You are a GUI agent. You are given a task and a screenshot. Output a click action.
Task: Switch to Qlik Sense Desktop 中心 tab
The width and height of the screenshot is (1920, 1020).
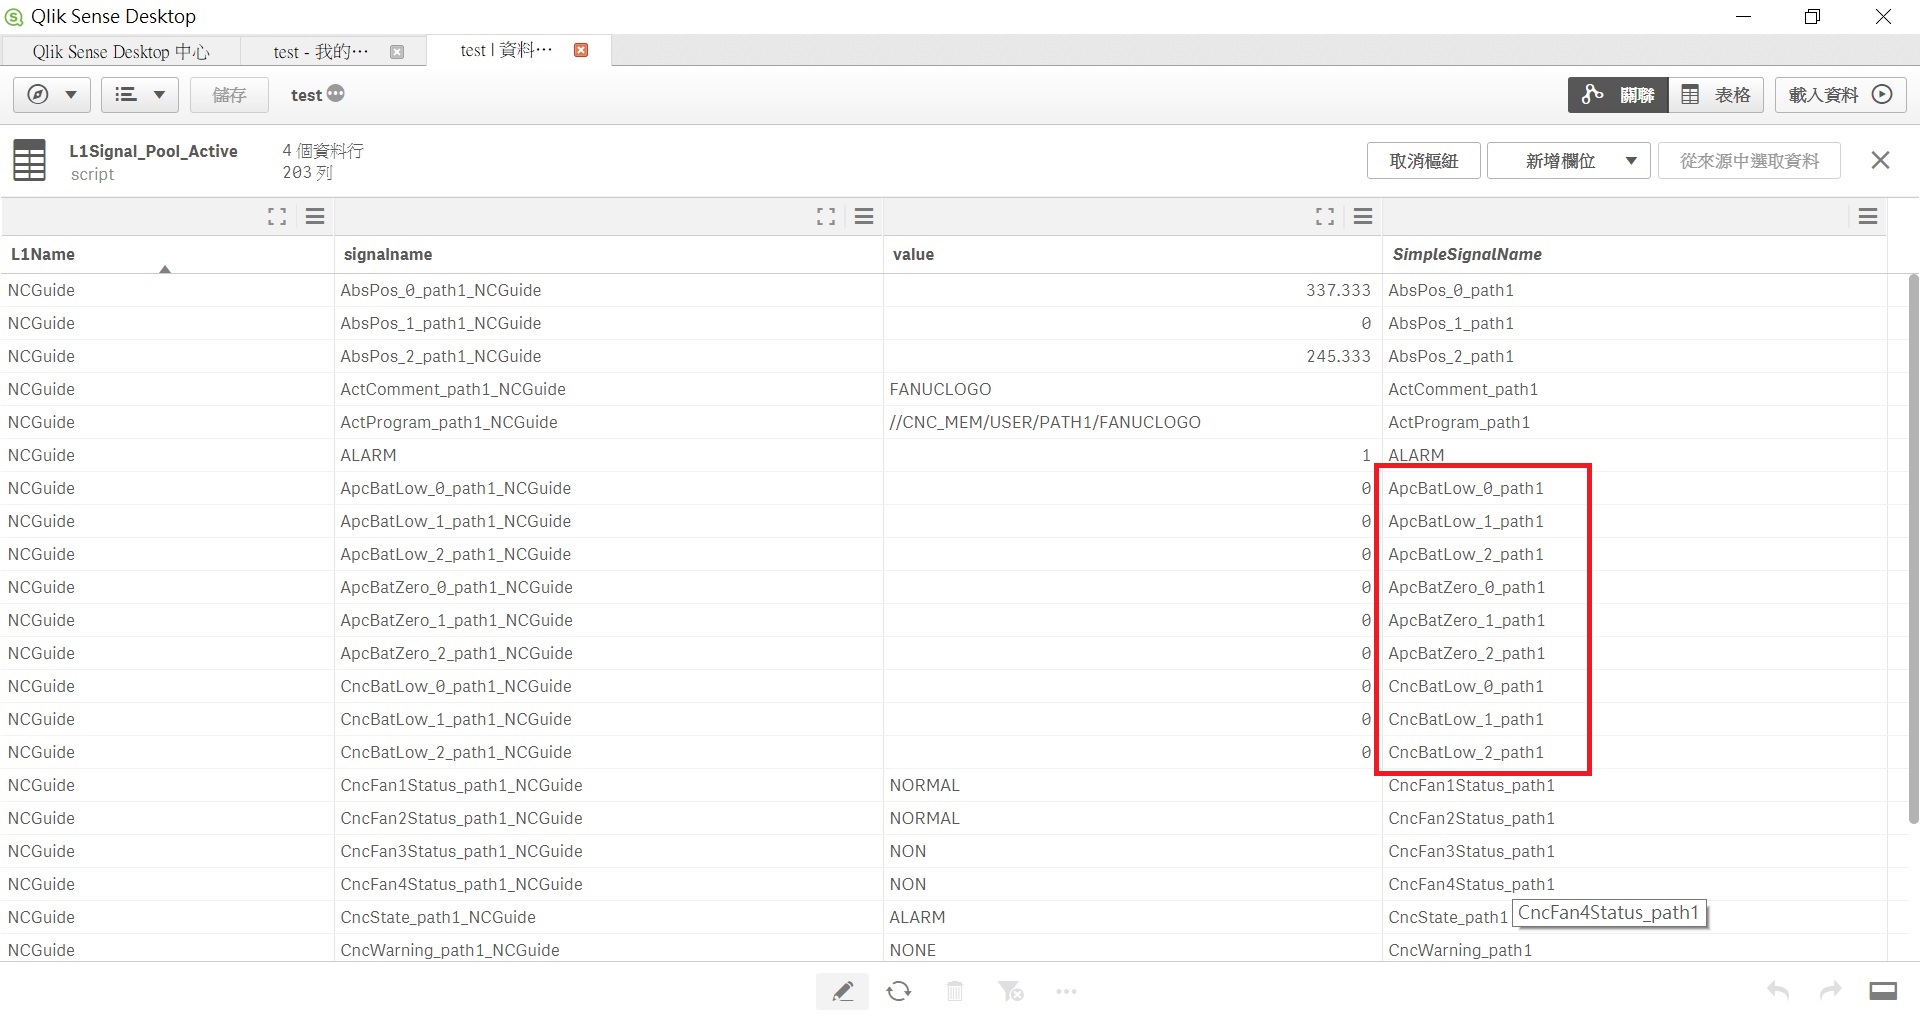121,51
